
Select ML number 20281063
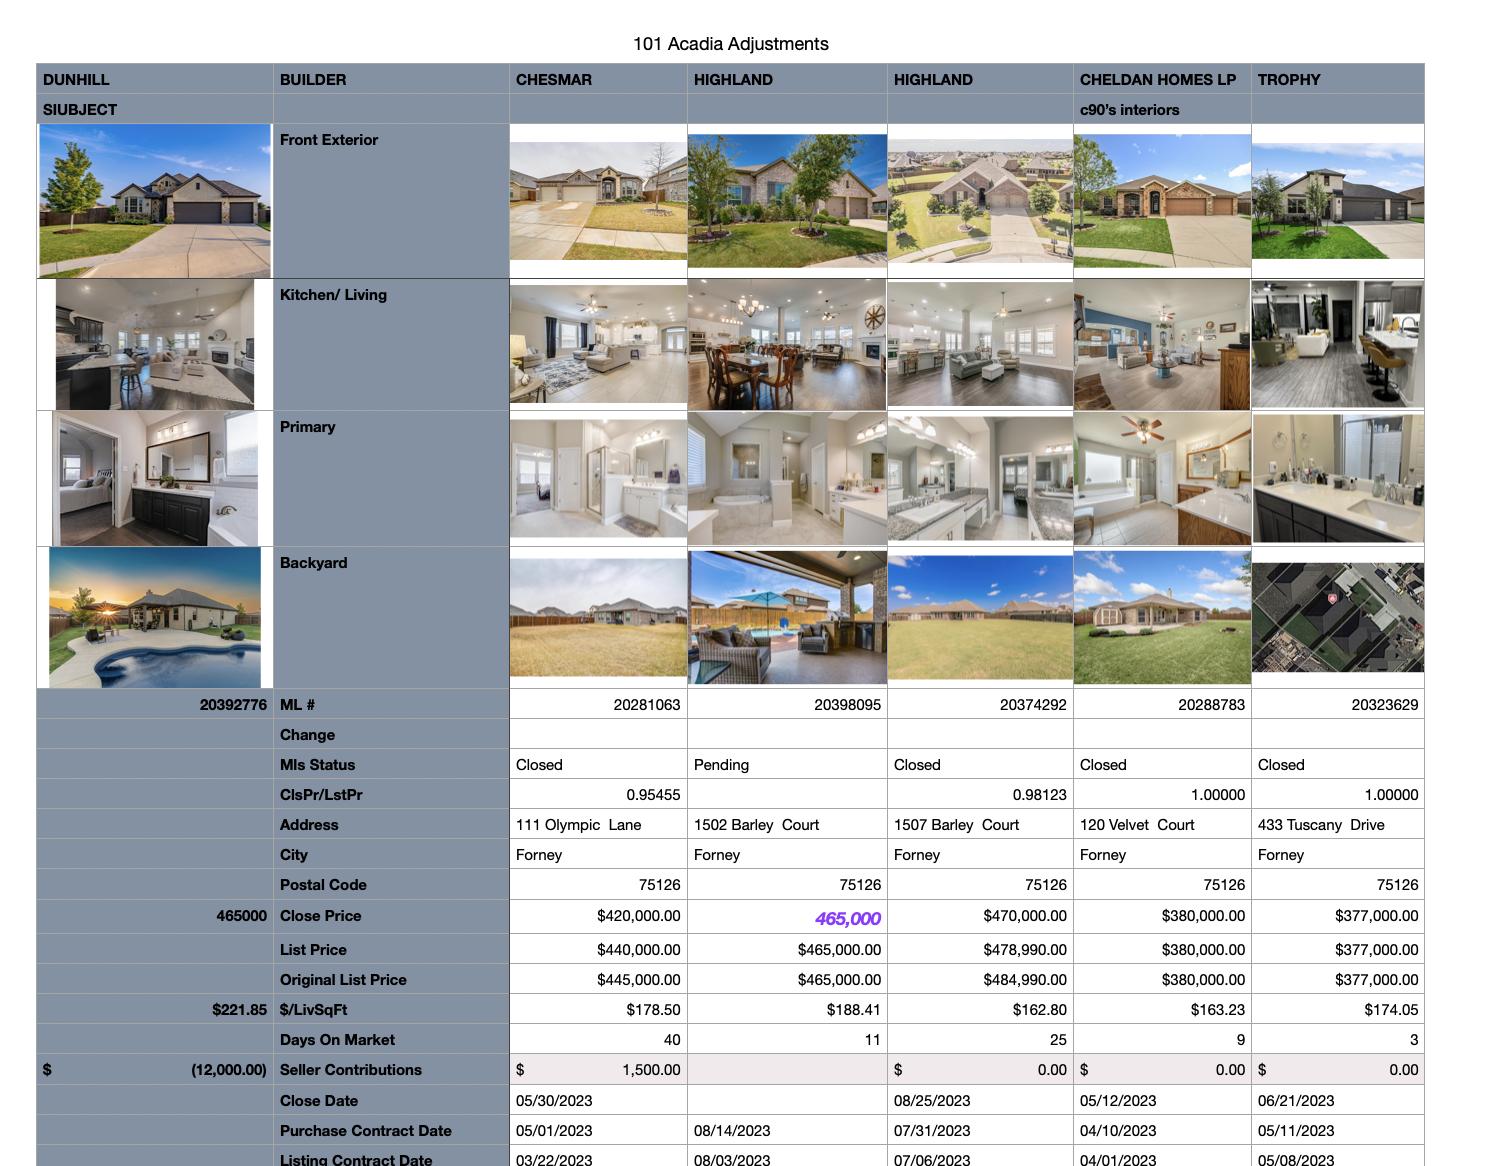point(647,705)
